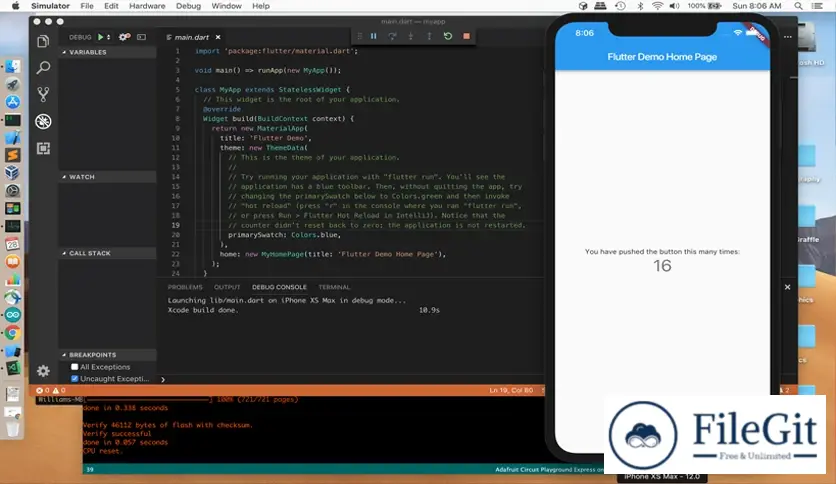Disable the Uncaught Exceptions breakpoint checkbox

coord(75,378)
